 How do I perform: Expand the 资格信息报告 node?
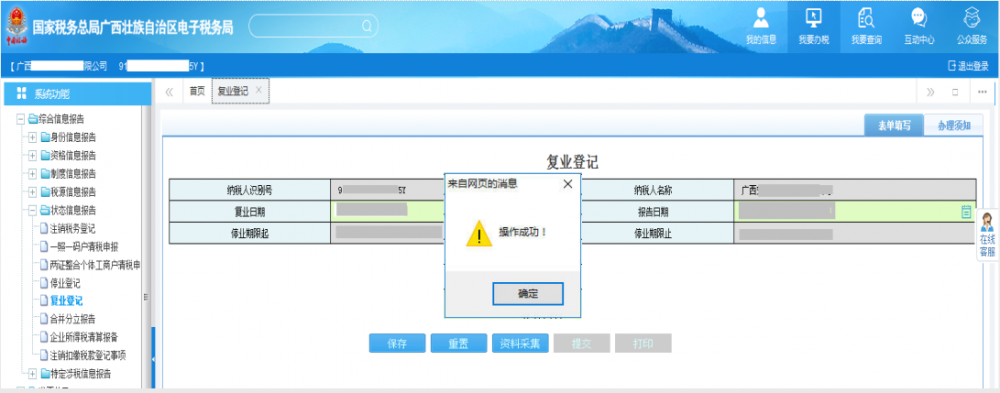click(x=33, y=155)
